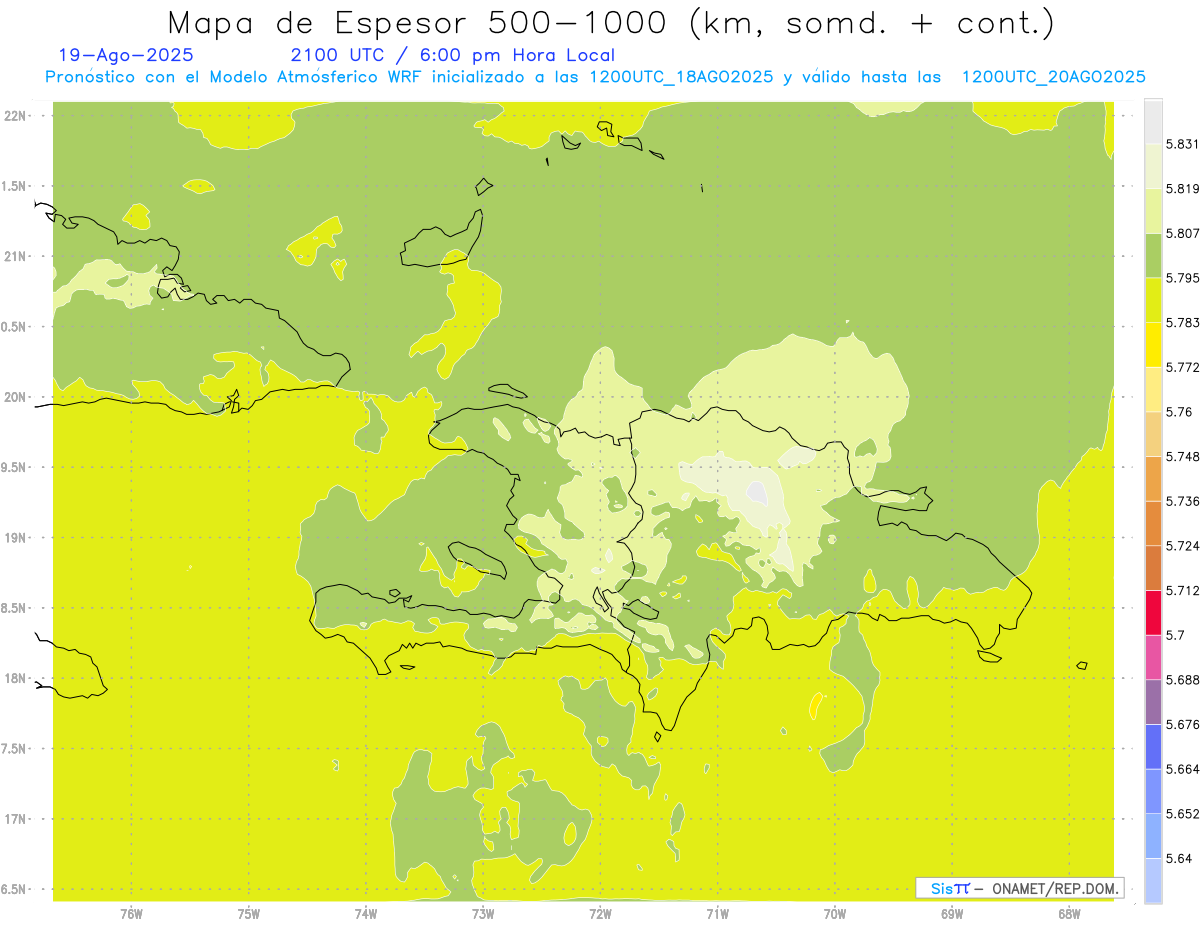The height and width of the screenshot is (927, 1200).
Task: Click the '69W' longitude label
Action: click(x=952, y=914)
